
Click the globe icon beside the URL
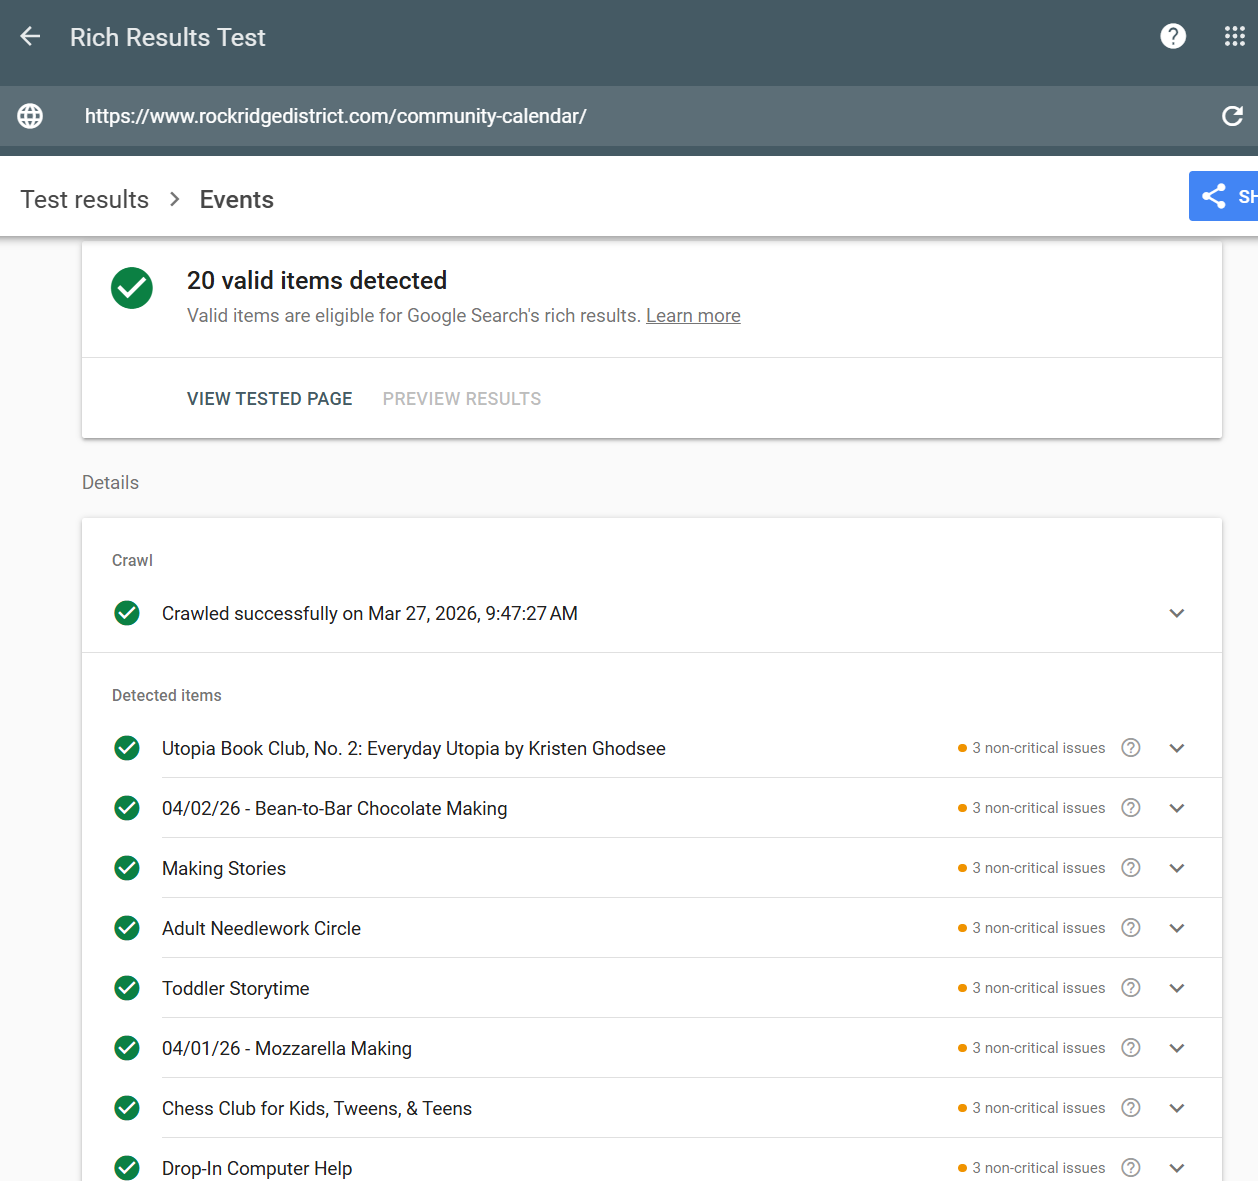click(30, 116)
